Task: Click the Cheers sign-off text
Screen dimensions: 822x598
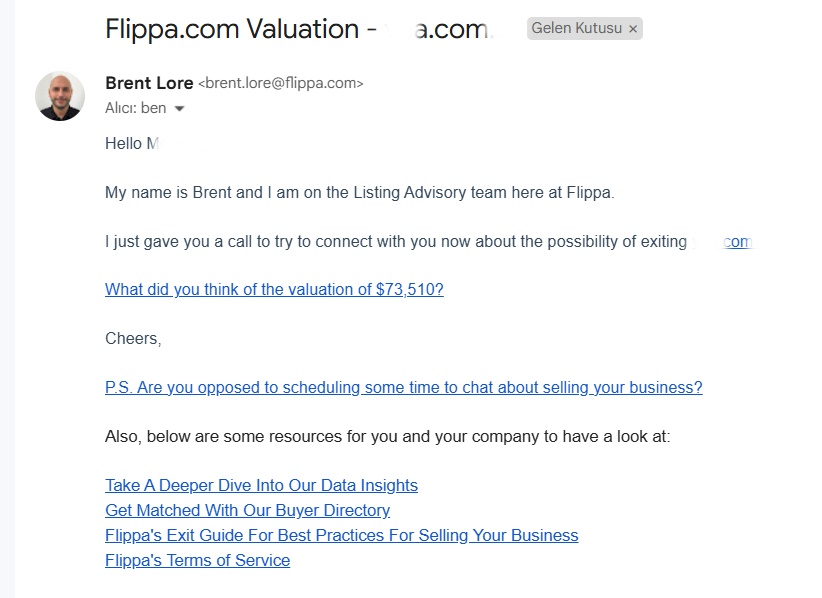Action: click(133, 339)
